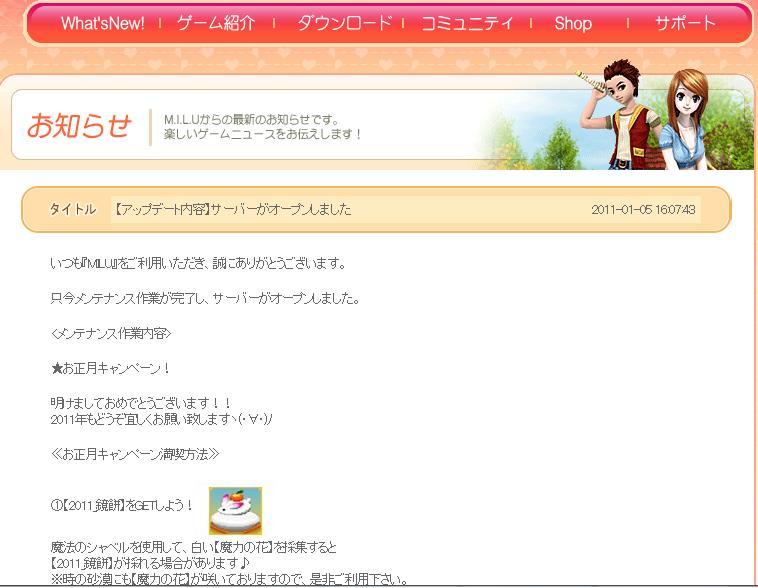Click the orange お知らせ heading
Viewport: 758px width, 588px height.
79,126
